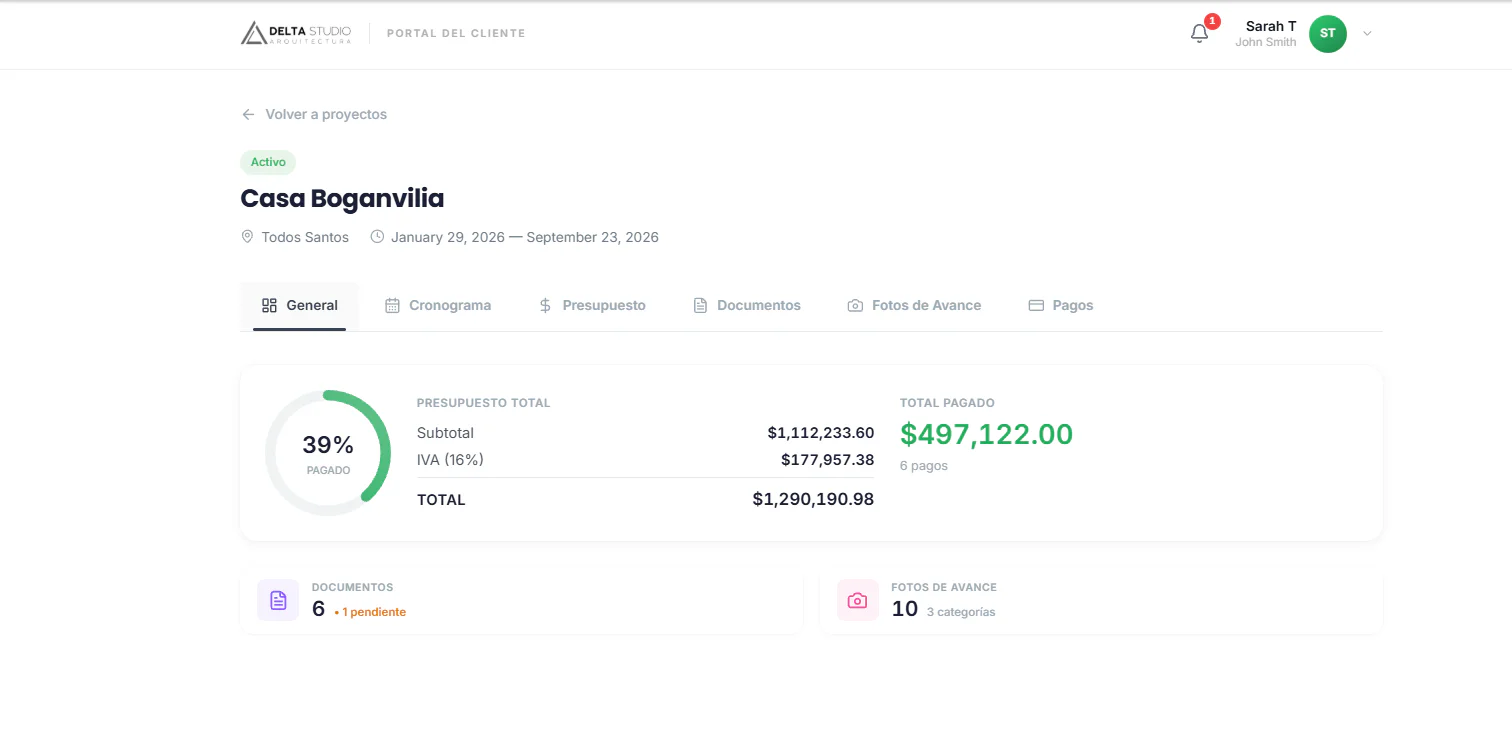Click the Casa Boganvilia project title
Screen dimensions: 1512x747
pos(342,198)
